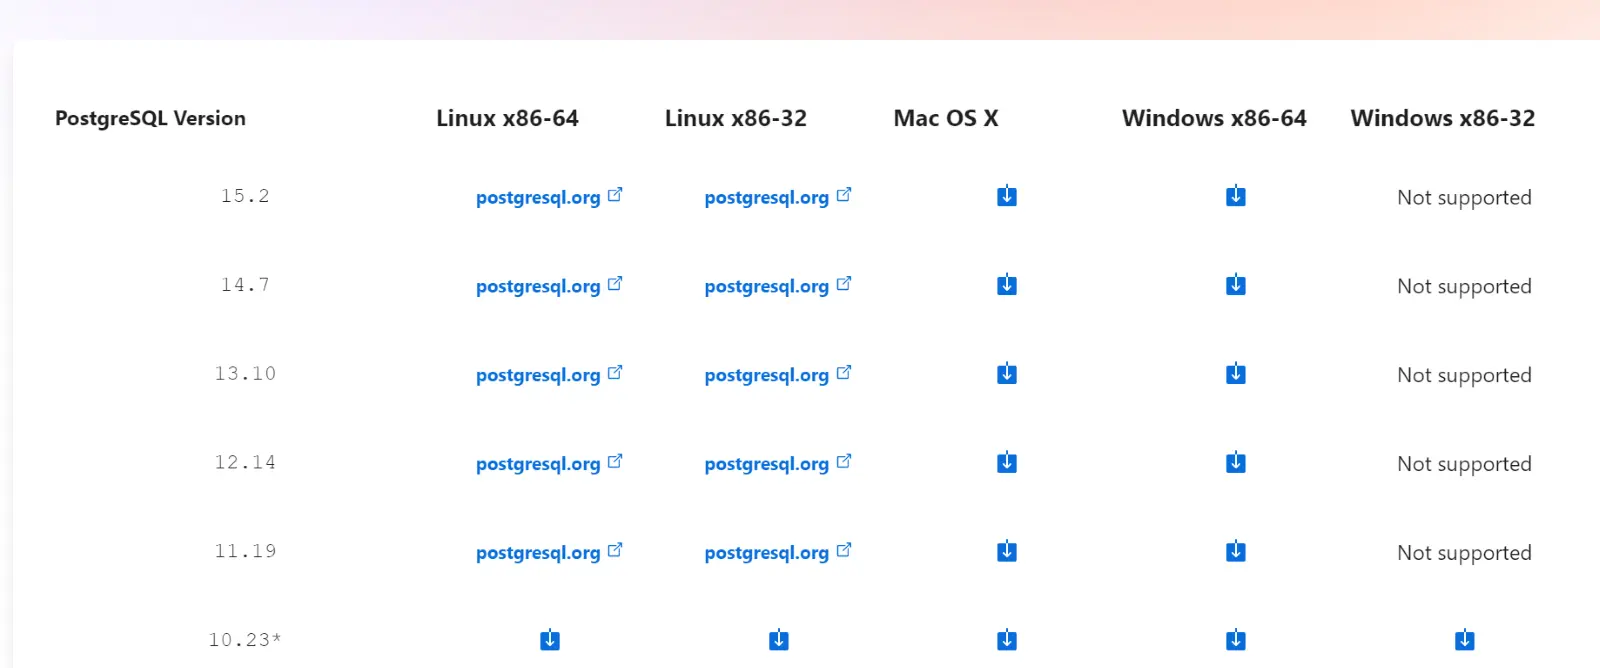
Task: Click Not supported in the 14.7 row
Action: (x=1464, y=287)
